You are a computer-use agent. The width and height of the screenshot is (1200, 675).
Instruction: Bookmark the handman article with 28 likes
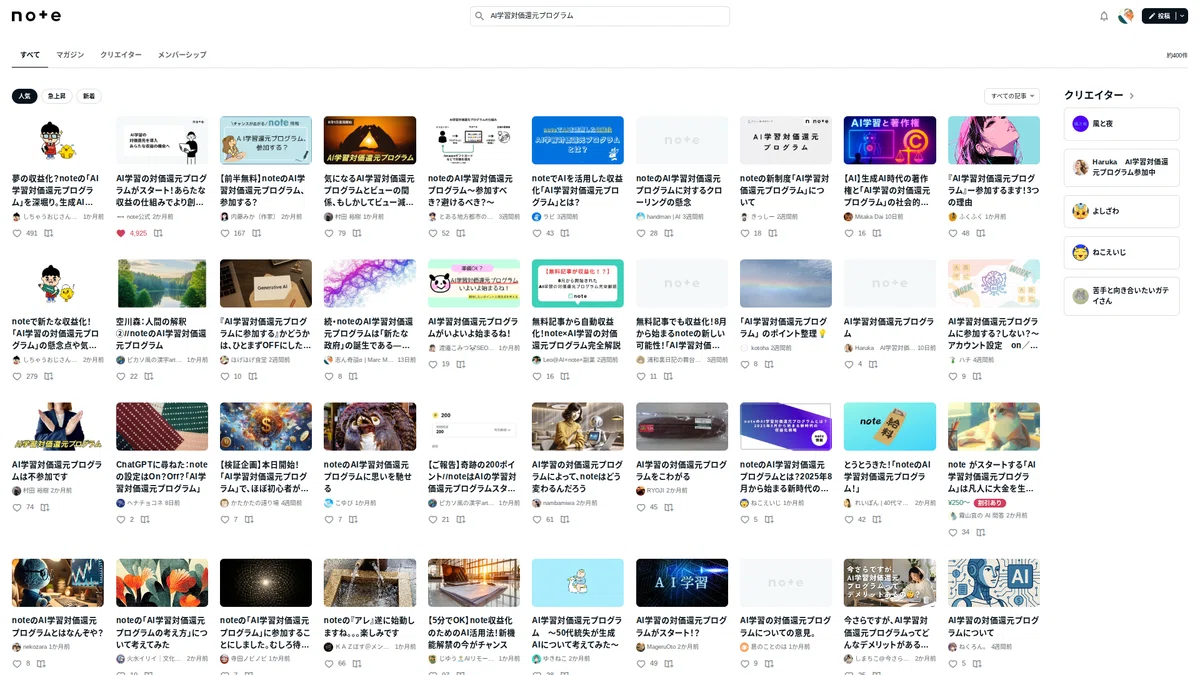click(669, 233)
